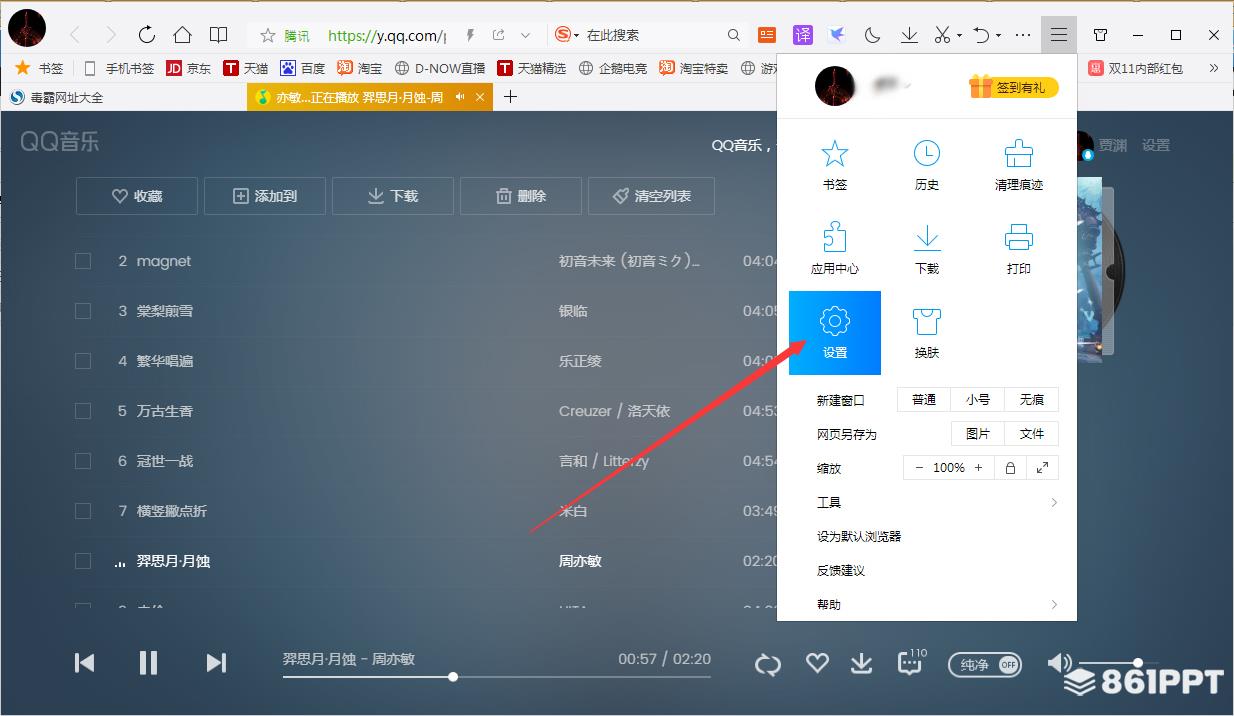Open 下载 downloads icon in menu
The width and height of the screenshot is (1234, 716).
click(926, 249)
